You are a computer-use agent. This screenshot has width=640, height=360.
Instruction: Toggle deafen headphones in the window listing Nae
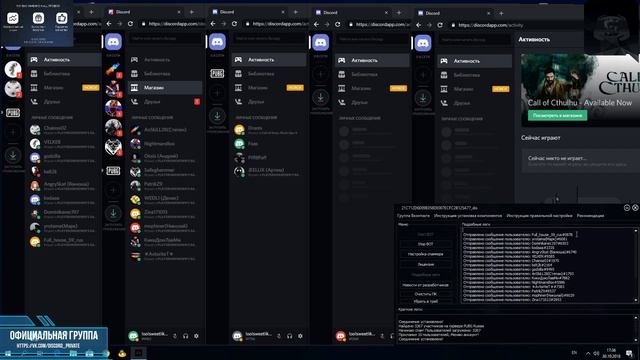pos(289,336)
